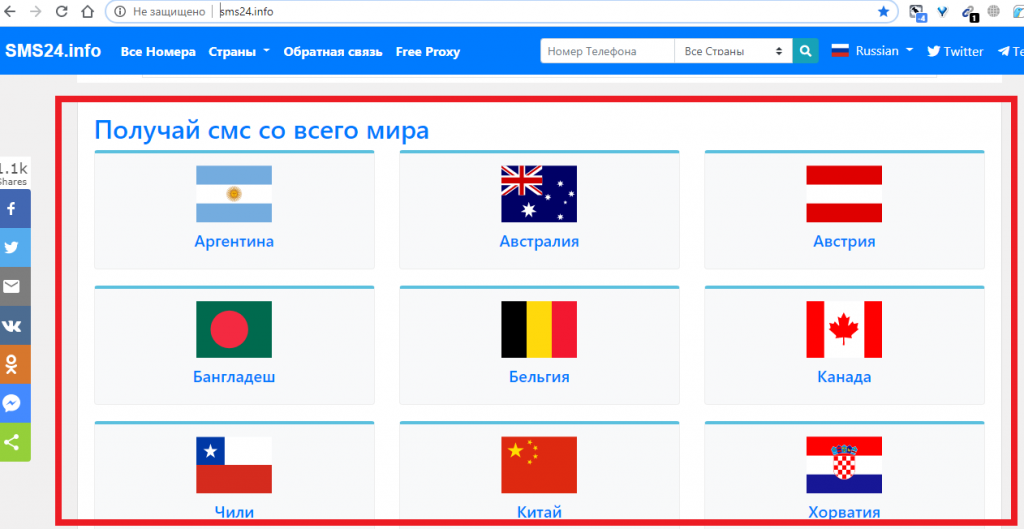Screen dimensions: 1024x529
Task: Open the Russian language selector
Action: 872,51
